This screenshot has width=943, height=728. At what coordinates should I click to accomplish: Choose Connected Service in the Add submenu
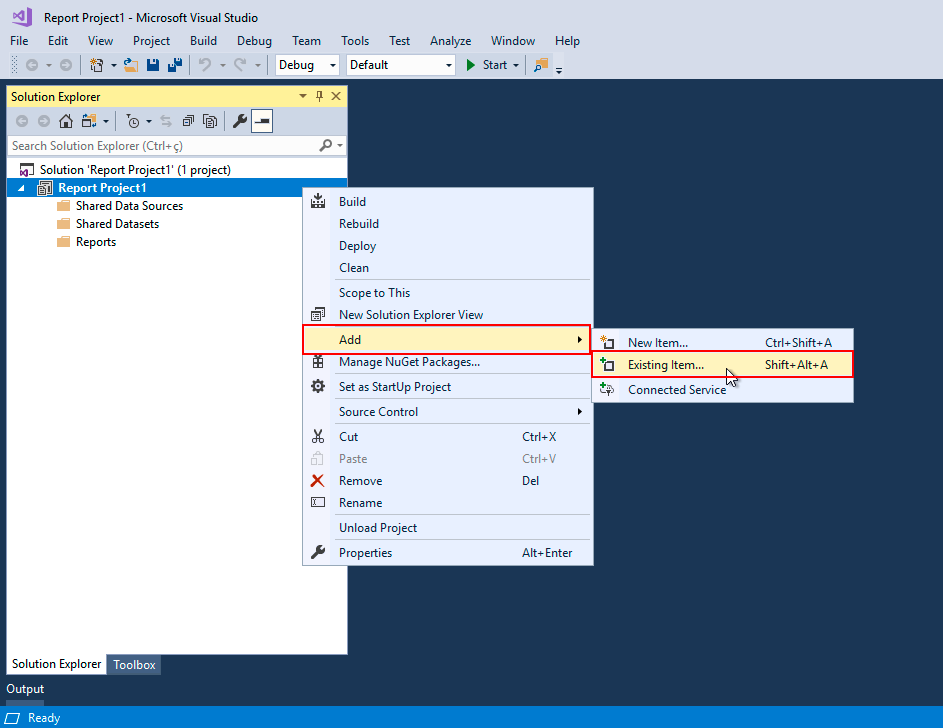[722, 390]
